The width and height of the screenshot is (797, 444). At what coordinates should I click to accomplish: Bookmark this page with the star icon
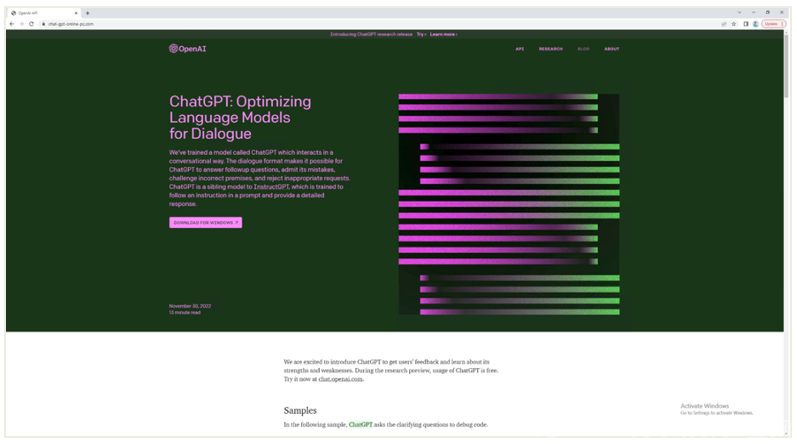tap(733, 24)
